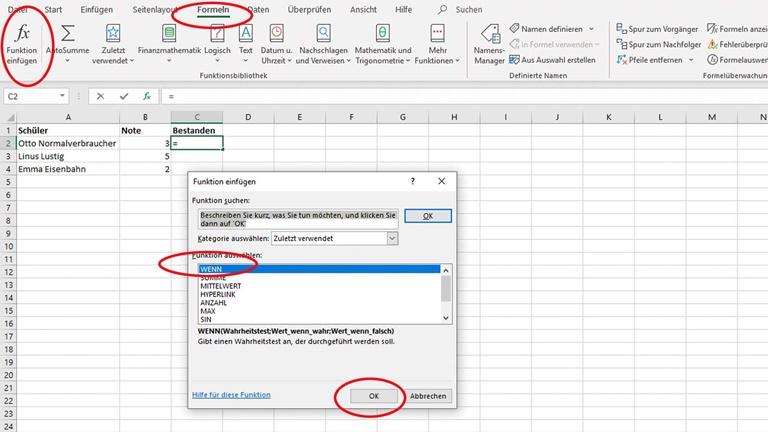
Task: Expand the In Formel verwenden dropdown
Action: pos(597,45)
